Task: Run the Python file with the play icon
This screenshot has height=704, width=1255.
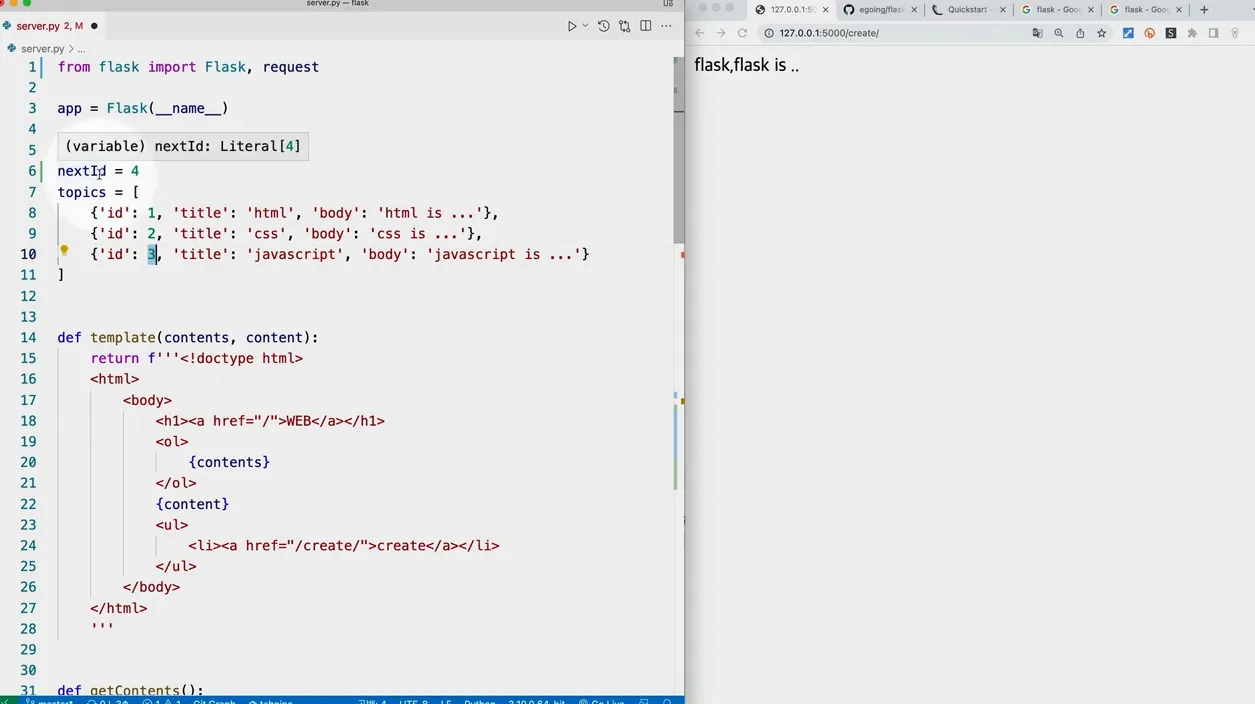Action: (x=572, y=26)
